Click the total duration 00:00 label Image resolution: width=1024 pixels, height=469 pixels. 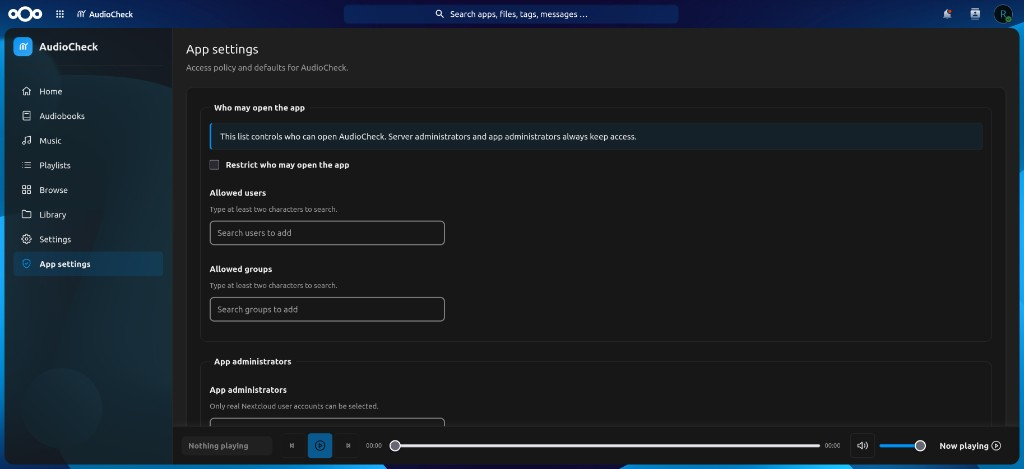tap(833, 446)
